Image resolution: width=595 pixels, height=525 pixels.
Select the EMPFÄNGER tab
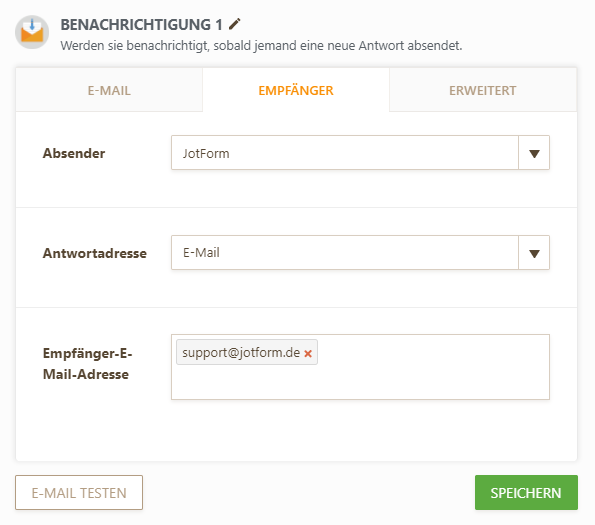[296, 90]
